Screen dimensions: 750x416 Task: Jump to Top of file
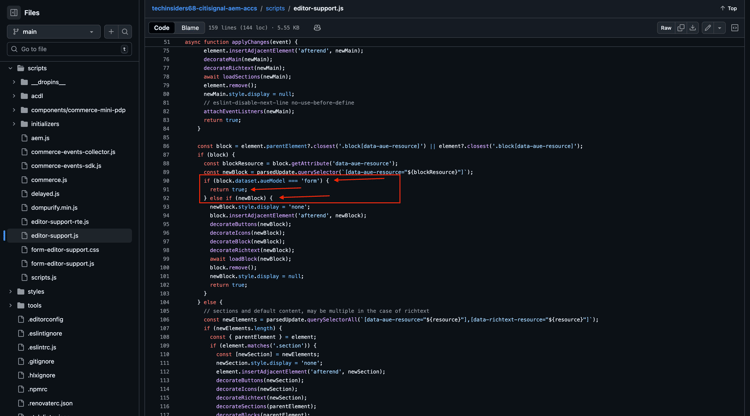[x=728, y=9]
